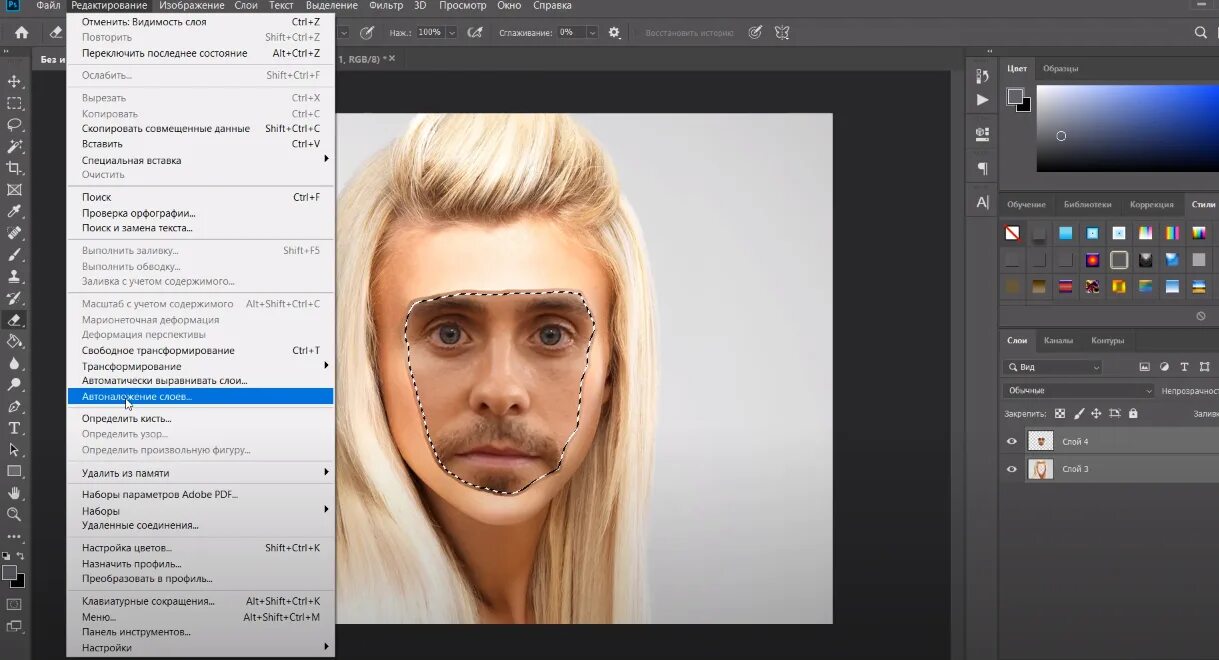Select the Dodge tool

point(14,385)
